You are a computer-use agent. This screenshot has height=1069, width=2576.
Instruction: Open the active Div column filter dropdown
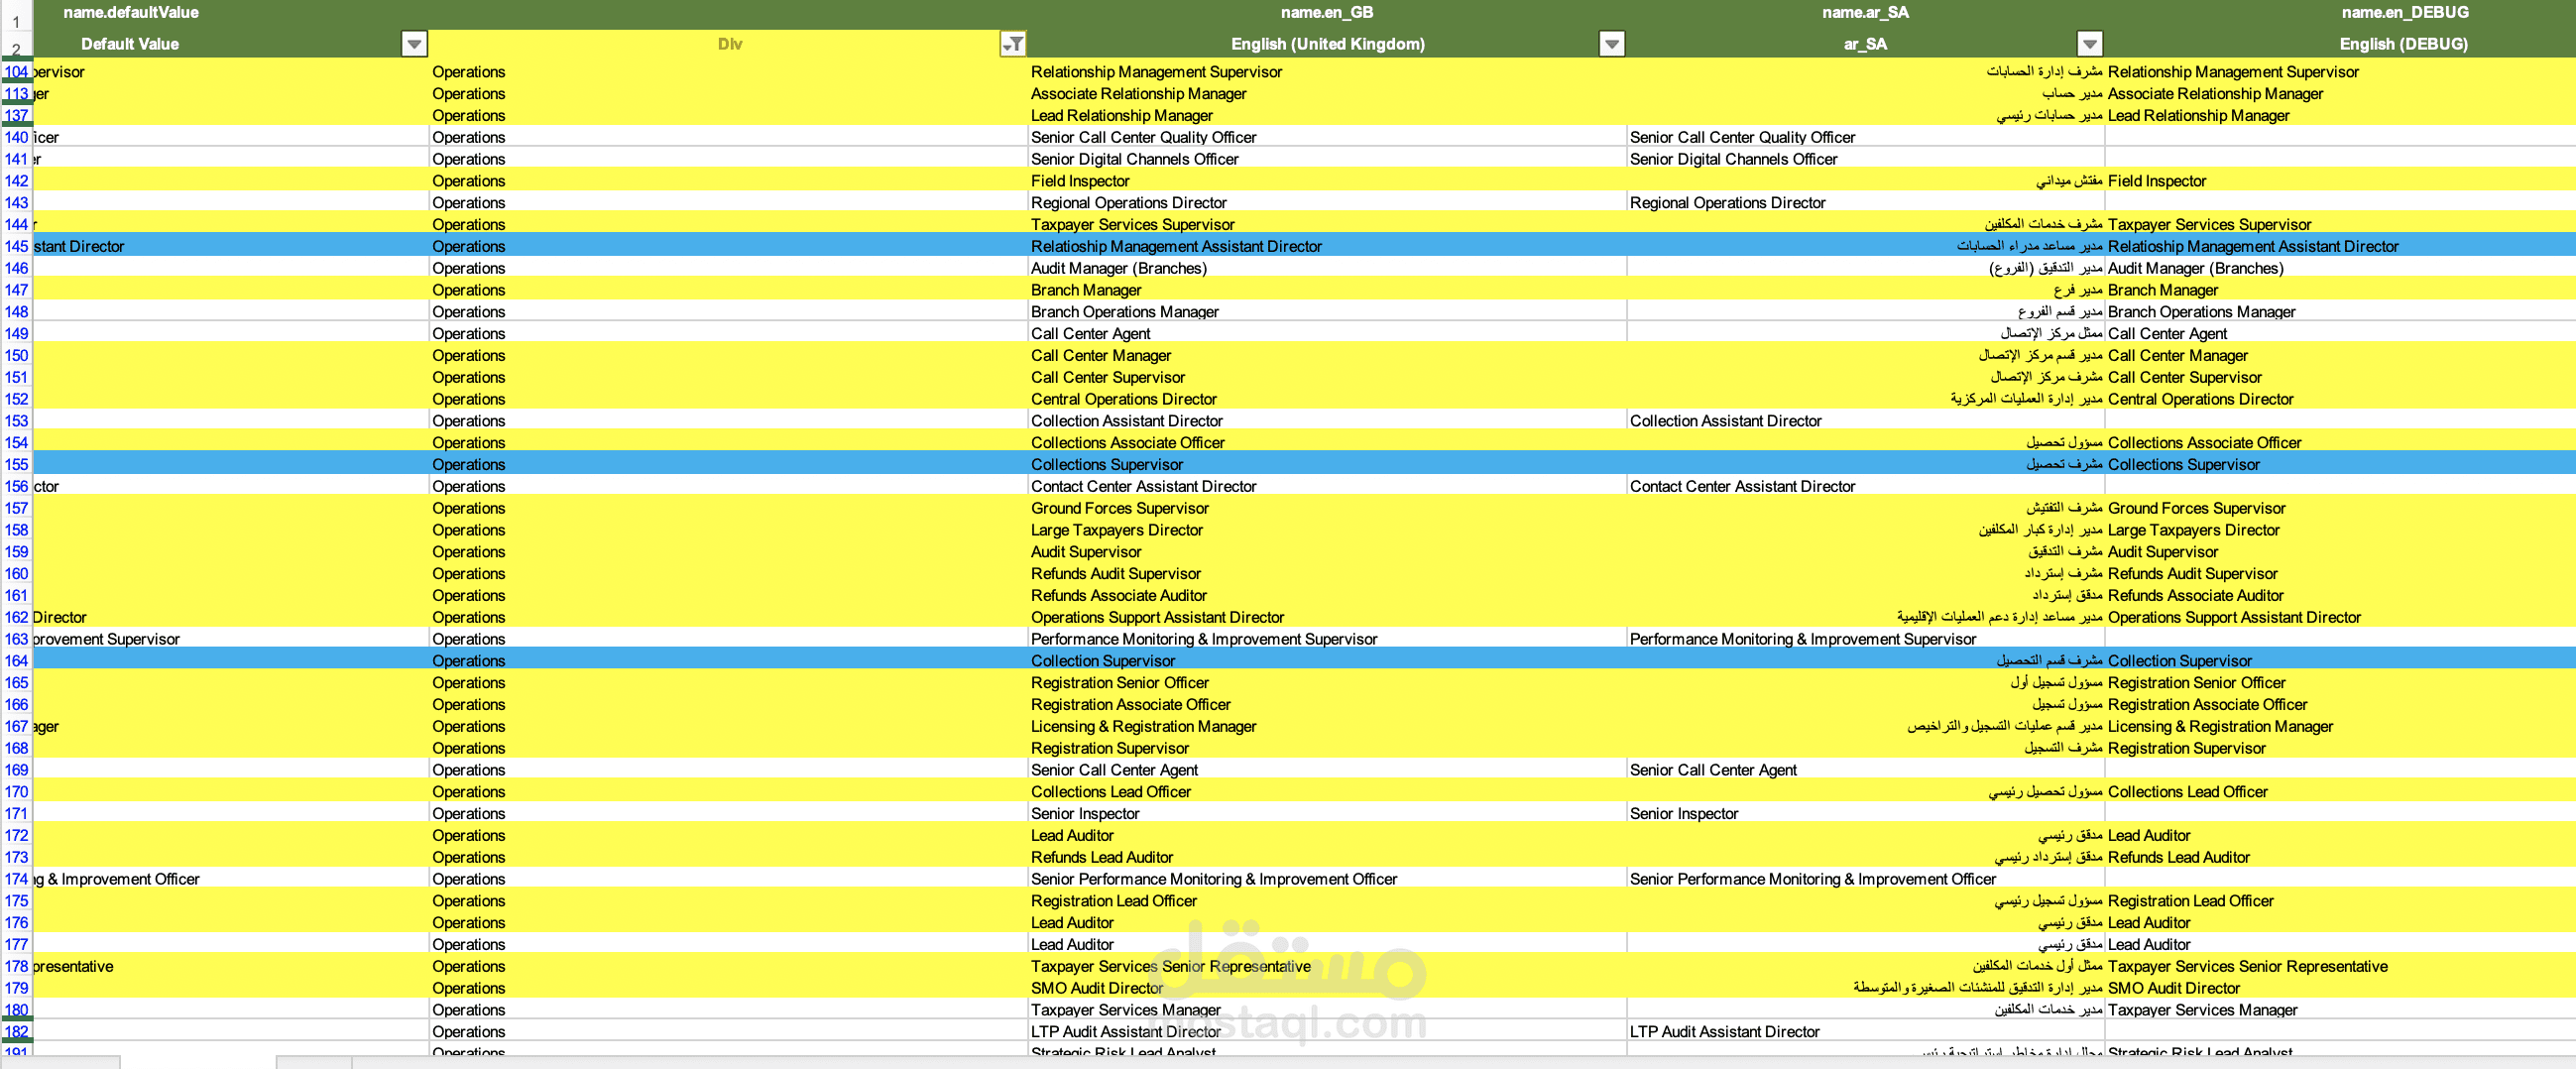[1013, 43]
